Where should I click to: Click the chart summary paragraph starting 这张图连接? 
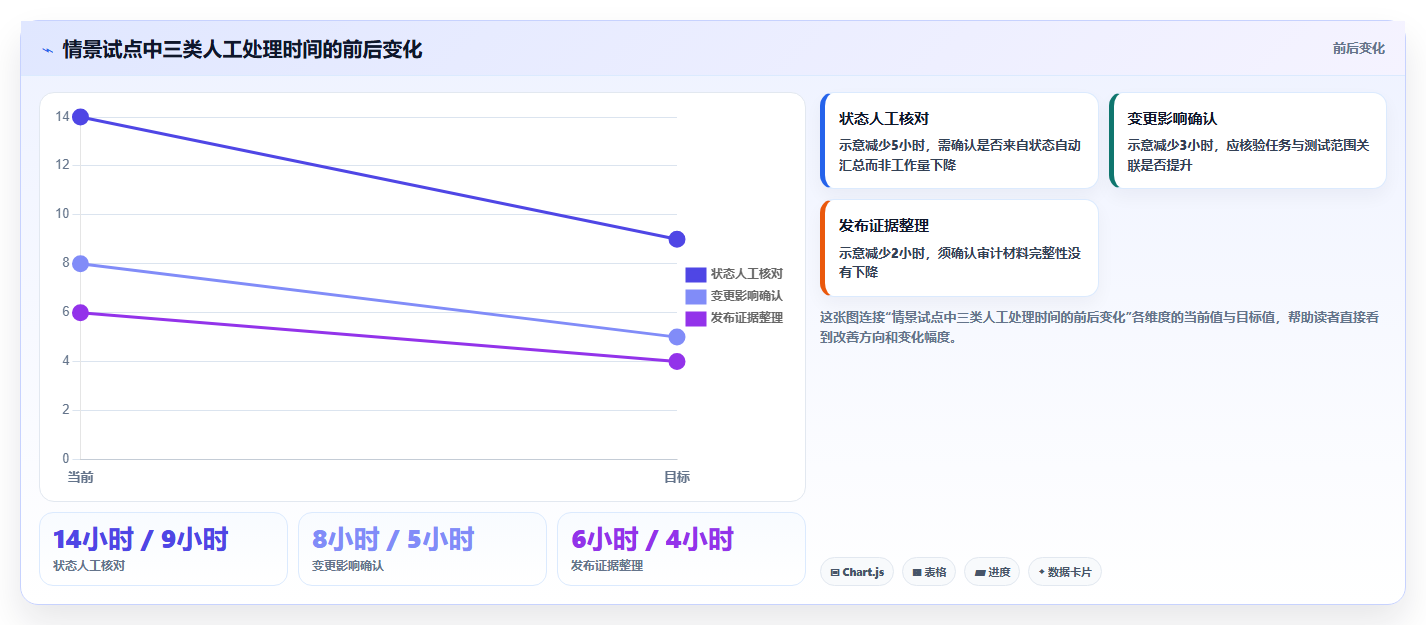pyautogui.click(x=1100, y=327)
